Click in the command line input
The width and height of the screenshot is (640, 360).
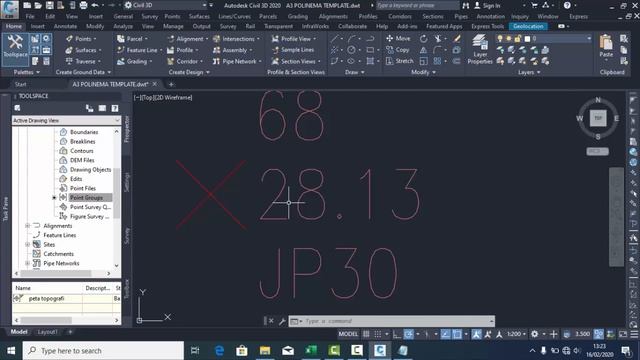pos(396,321)
